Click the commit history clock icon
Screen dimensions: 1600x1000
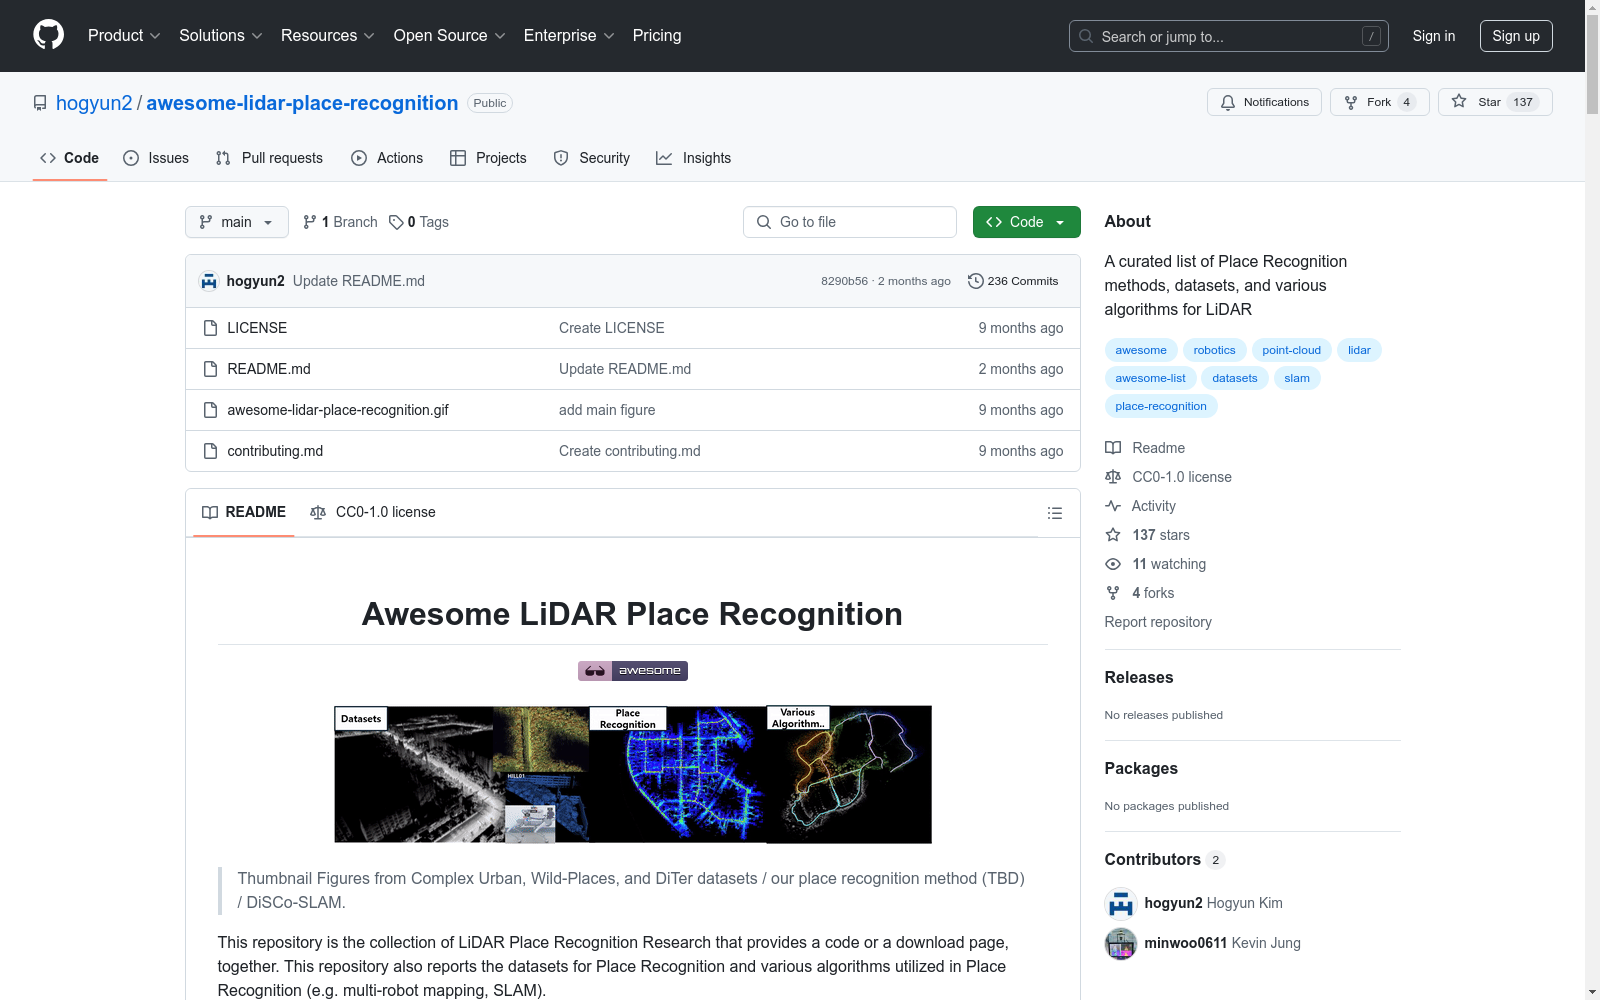[x=976, y=281]
